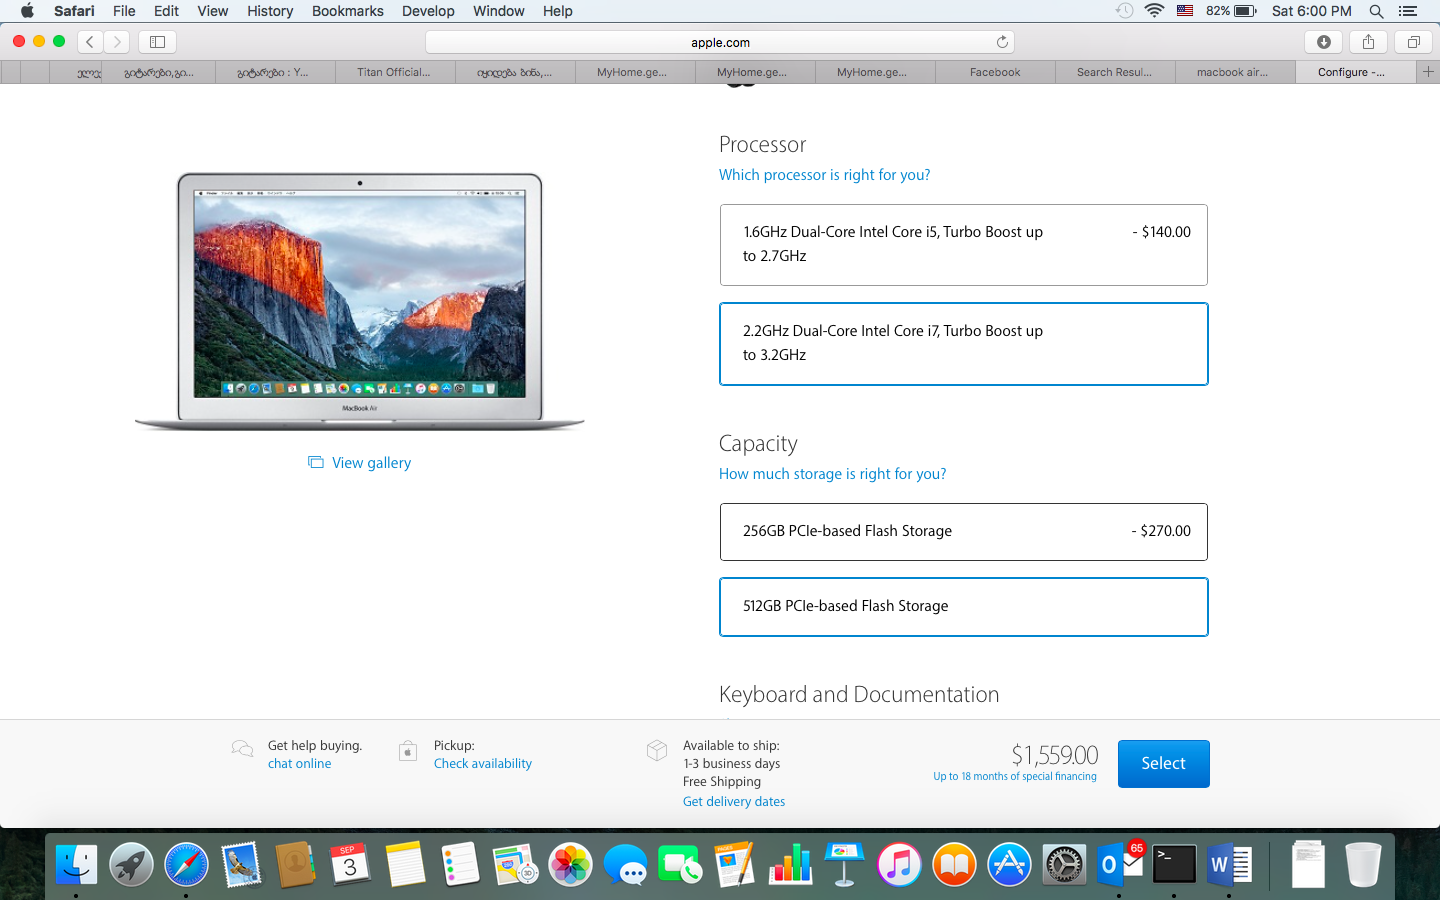Image resolution: width=1440 pixels, height=900 pixels.
Task: Reload the apple.com page
Action: (x=1002, y=42)
